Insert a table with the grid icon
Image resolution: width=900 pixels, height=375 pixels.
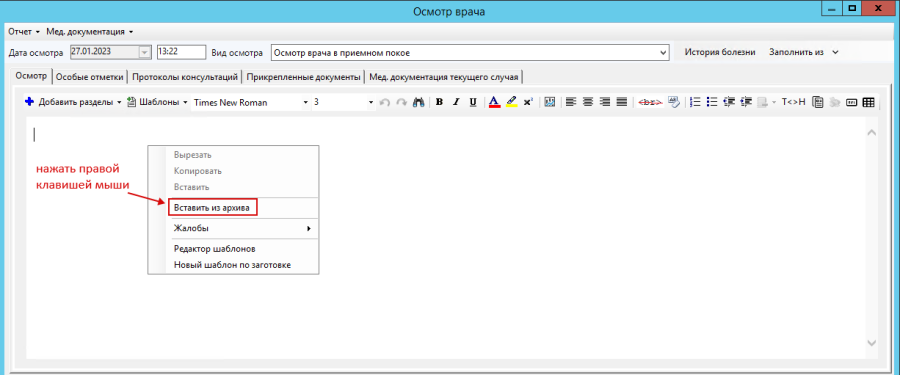coord(868,103)
